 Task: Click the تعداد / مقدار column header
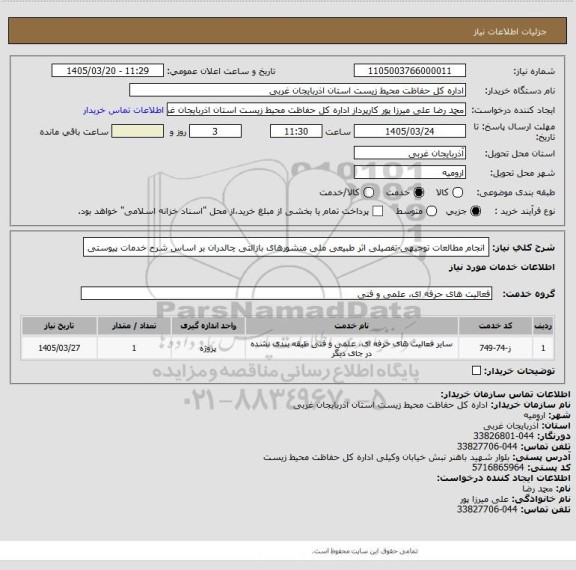(x=134, y=325)
